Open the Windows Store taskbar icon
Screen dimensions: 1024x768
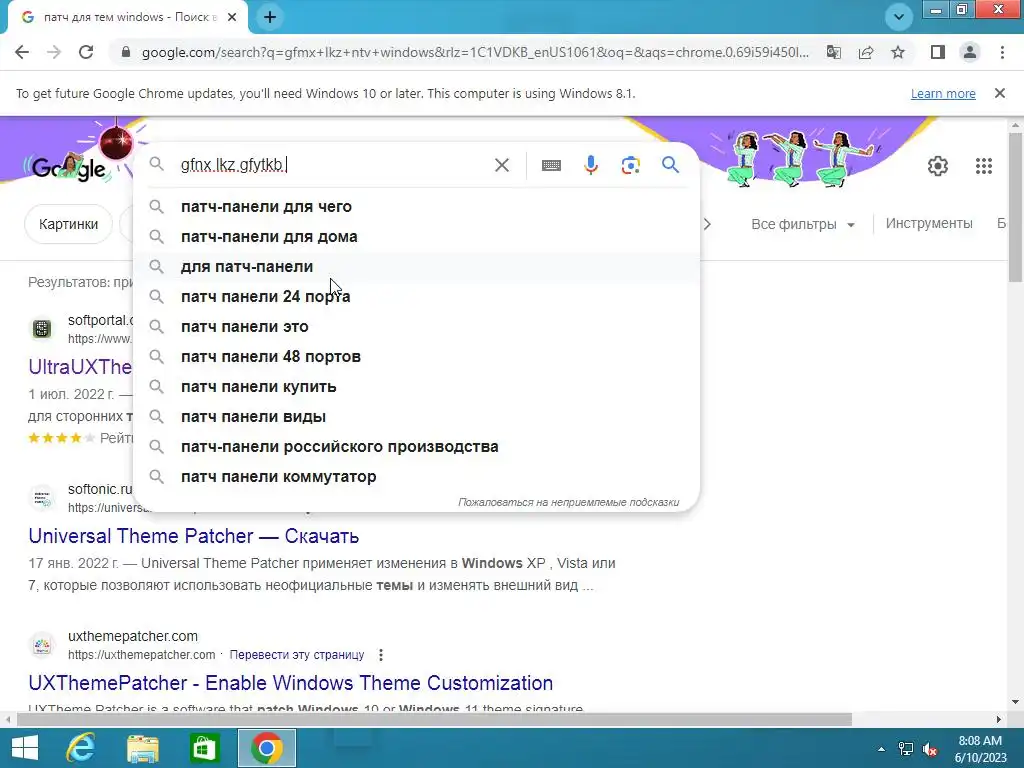204,748
